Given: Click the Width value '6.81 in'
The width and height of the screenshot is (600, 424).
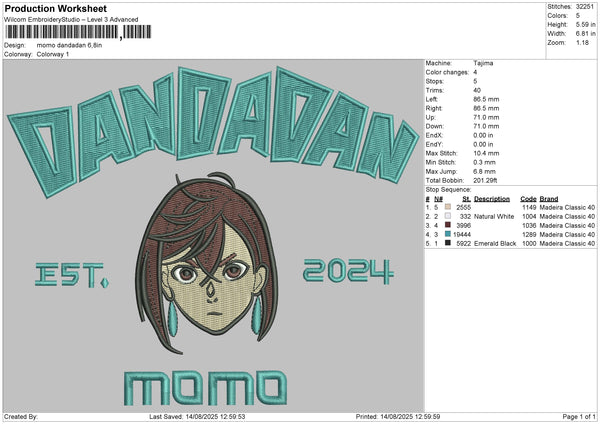Looking at the screenshot, I should pyautogui.click(x=586, y=34).
